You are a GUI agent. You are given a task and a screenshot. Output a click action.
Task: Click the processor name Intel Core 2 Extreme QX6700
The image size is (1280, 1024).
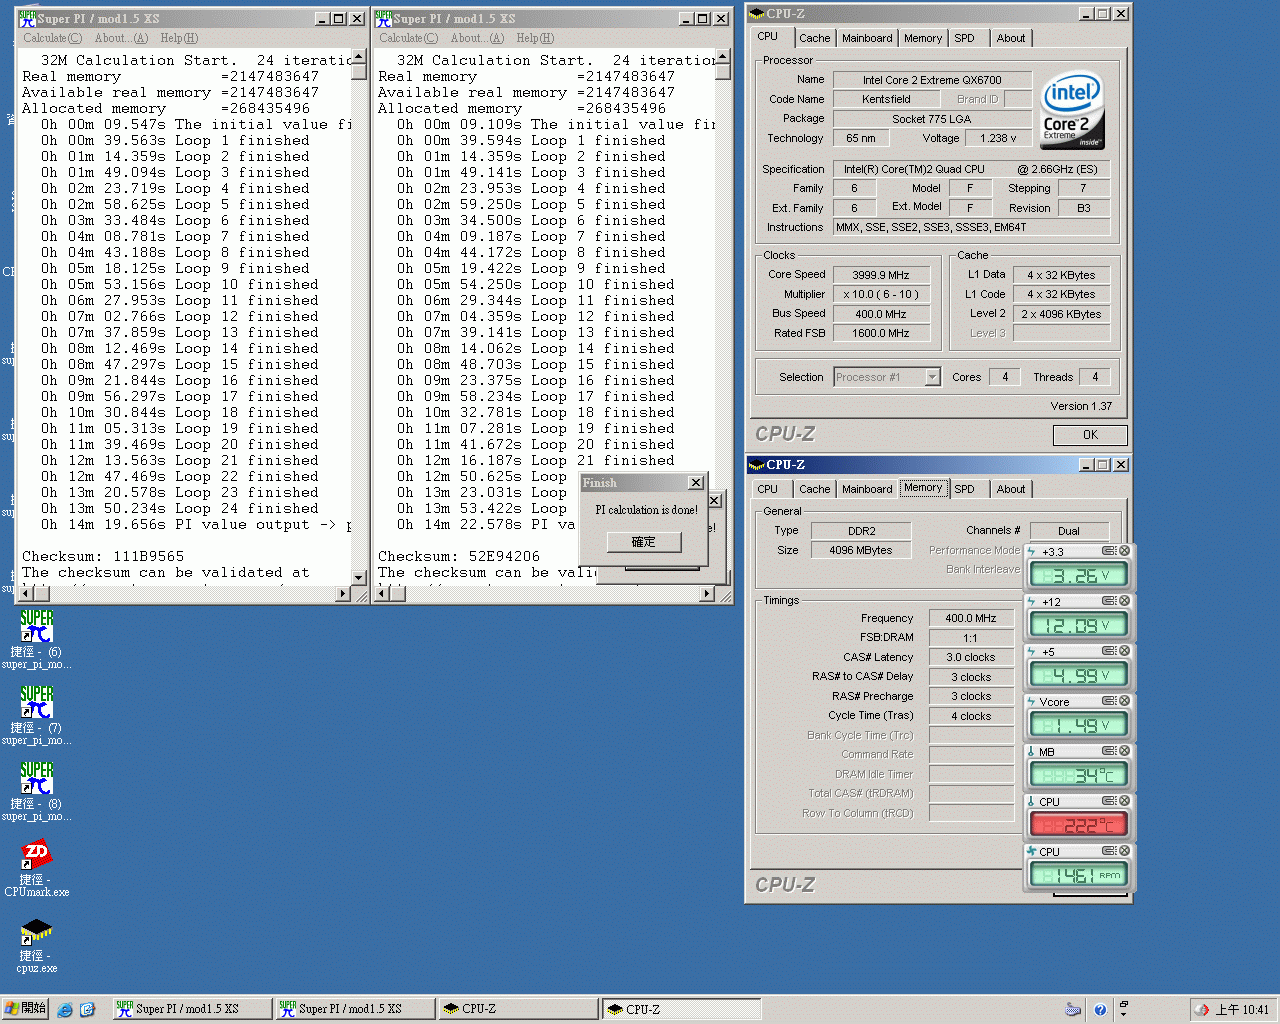(x=932, y=80)
